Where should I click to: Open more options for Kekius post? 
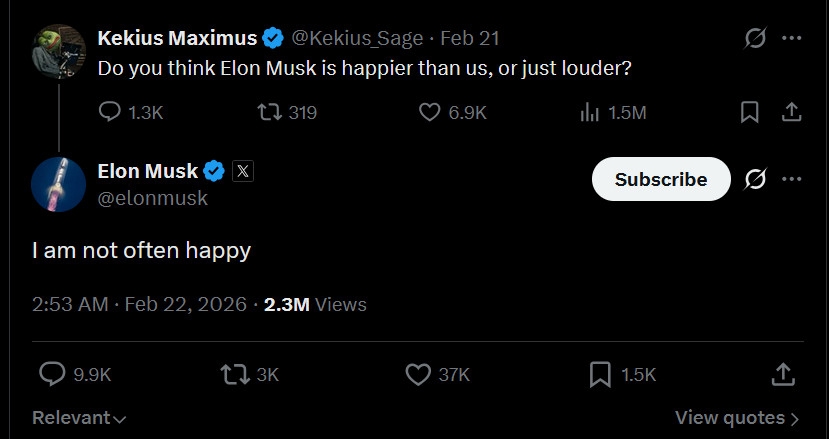(x=792, y=38)
